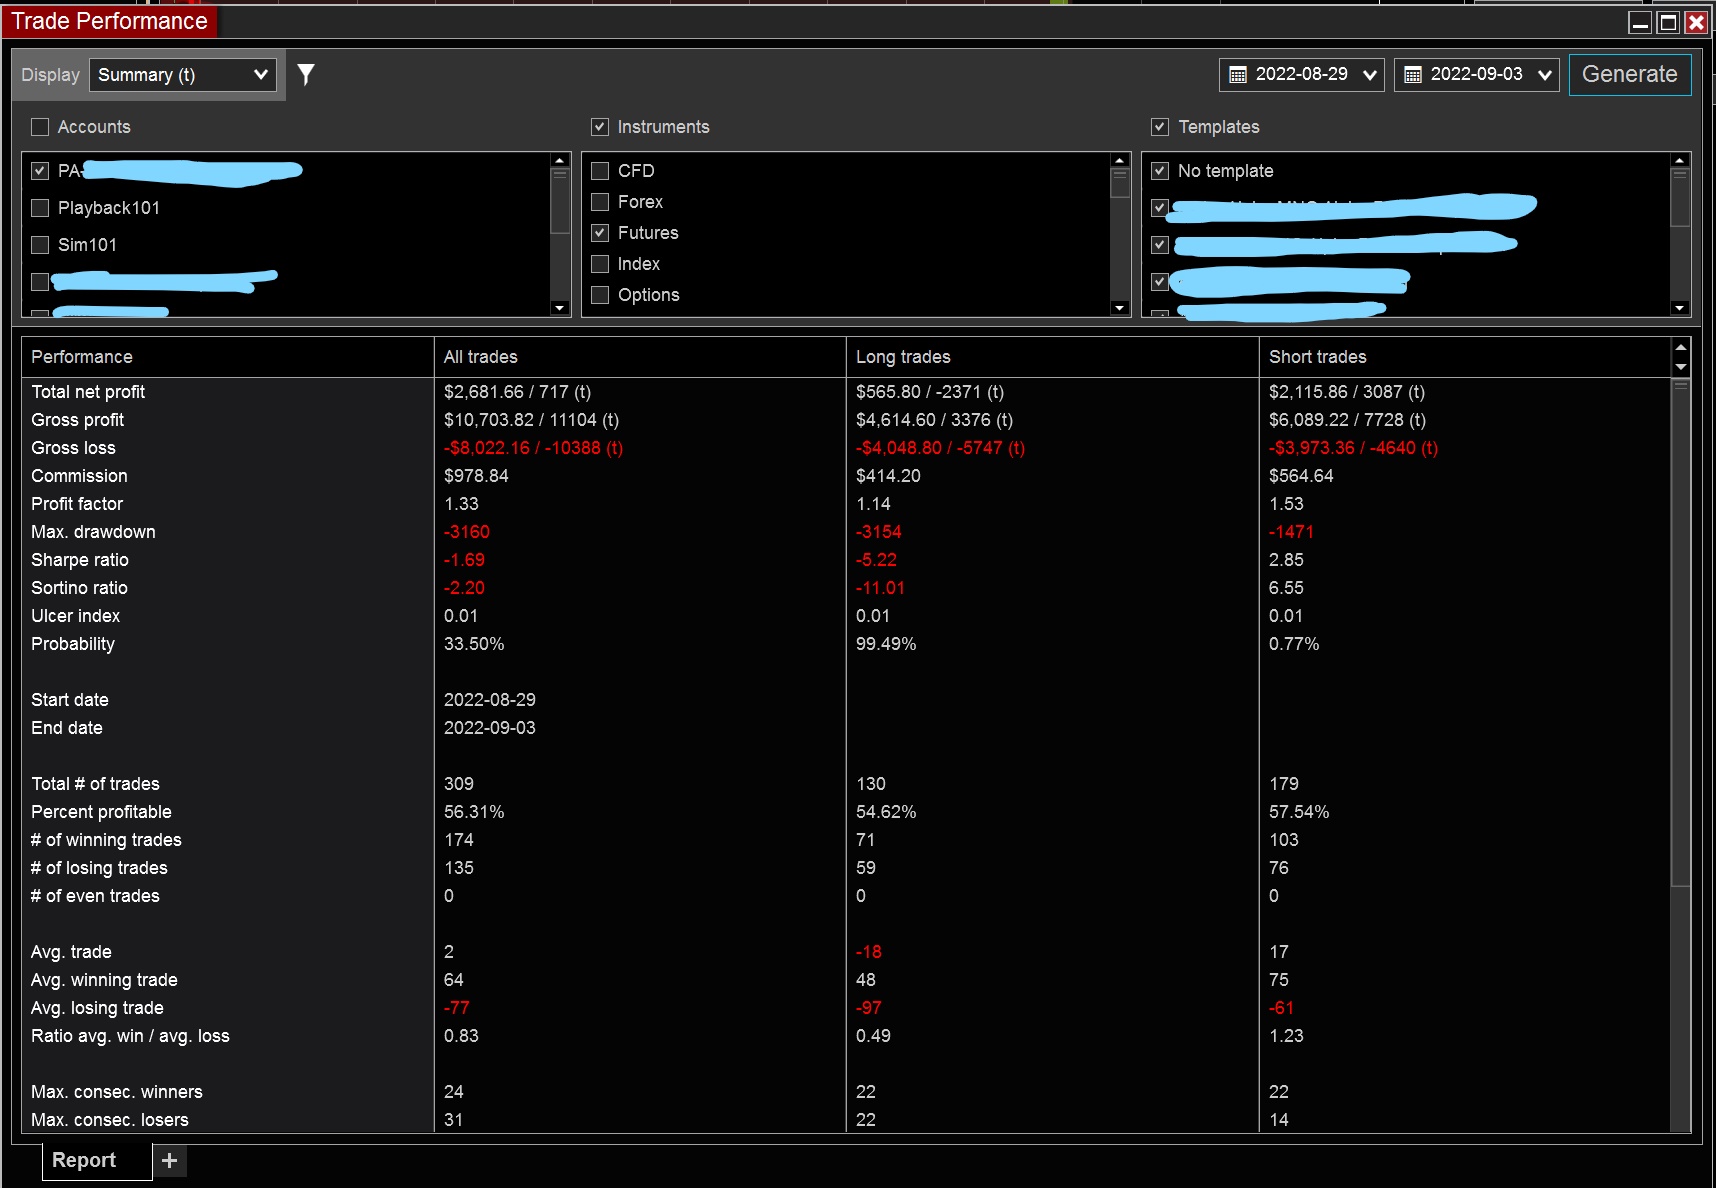Add a new tab with plus icon
The image size is (1716, 1188).
[170, 1160]
